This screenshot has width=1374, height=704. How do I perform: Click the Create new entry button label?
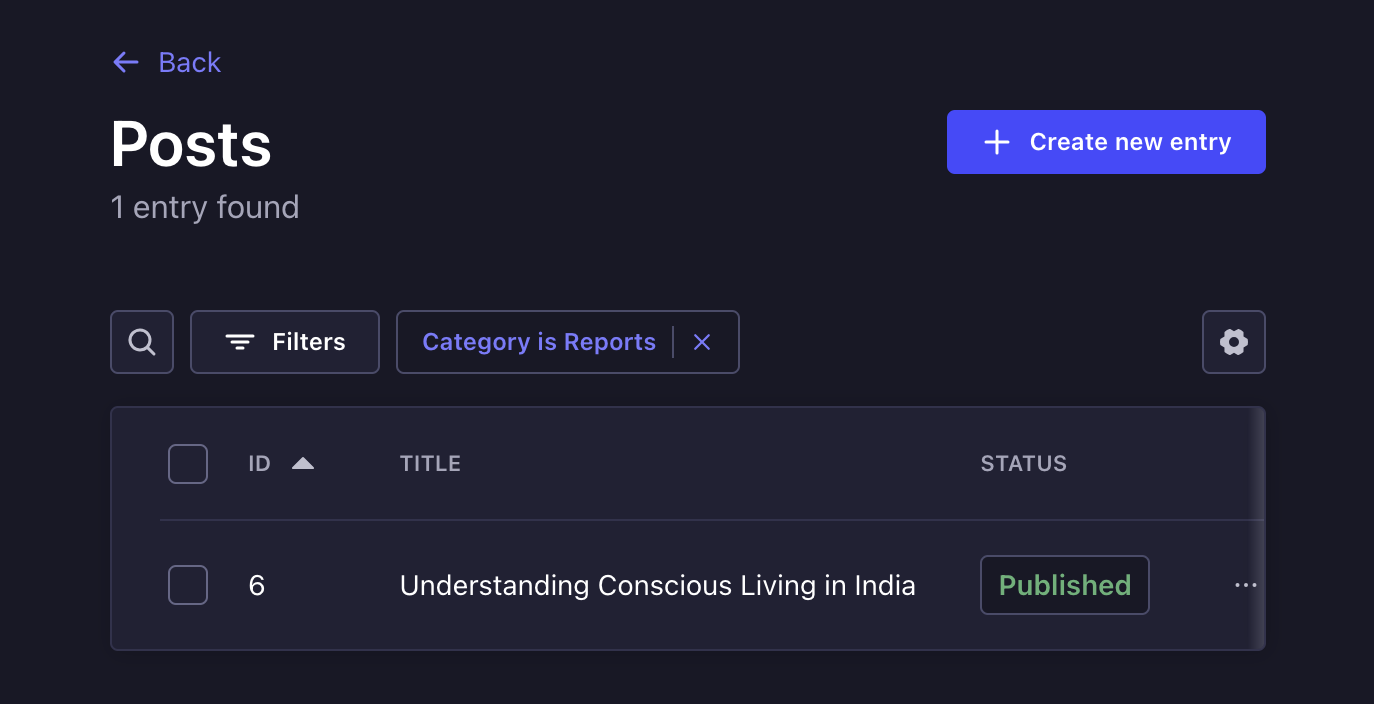point(1130,142)
